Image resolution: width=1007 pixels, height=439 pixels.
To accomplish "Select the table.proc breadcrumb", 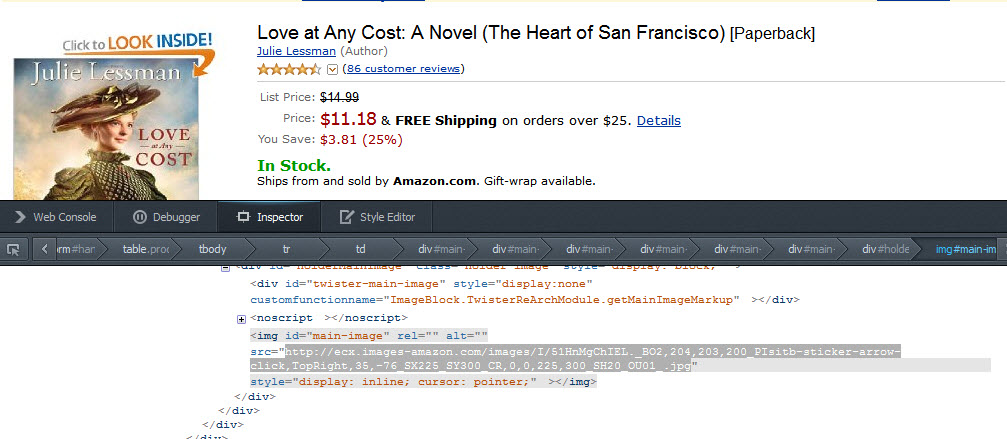I will pyautogui.click(x=145, y=250).
